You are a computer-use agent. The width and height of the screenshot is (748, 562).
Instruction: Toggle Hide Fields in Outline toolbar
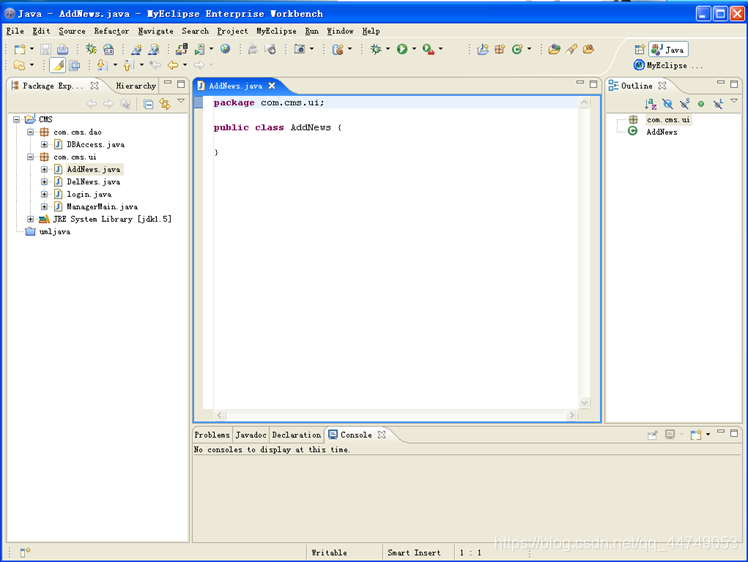[x=667, y=104]
